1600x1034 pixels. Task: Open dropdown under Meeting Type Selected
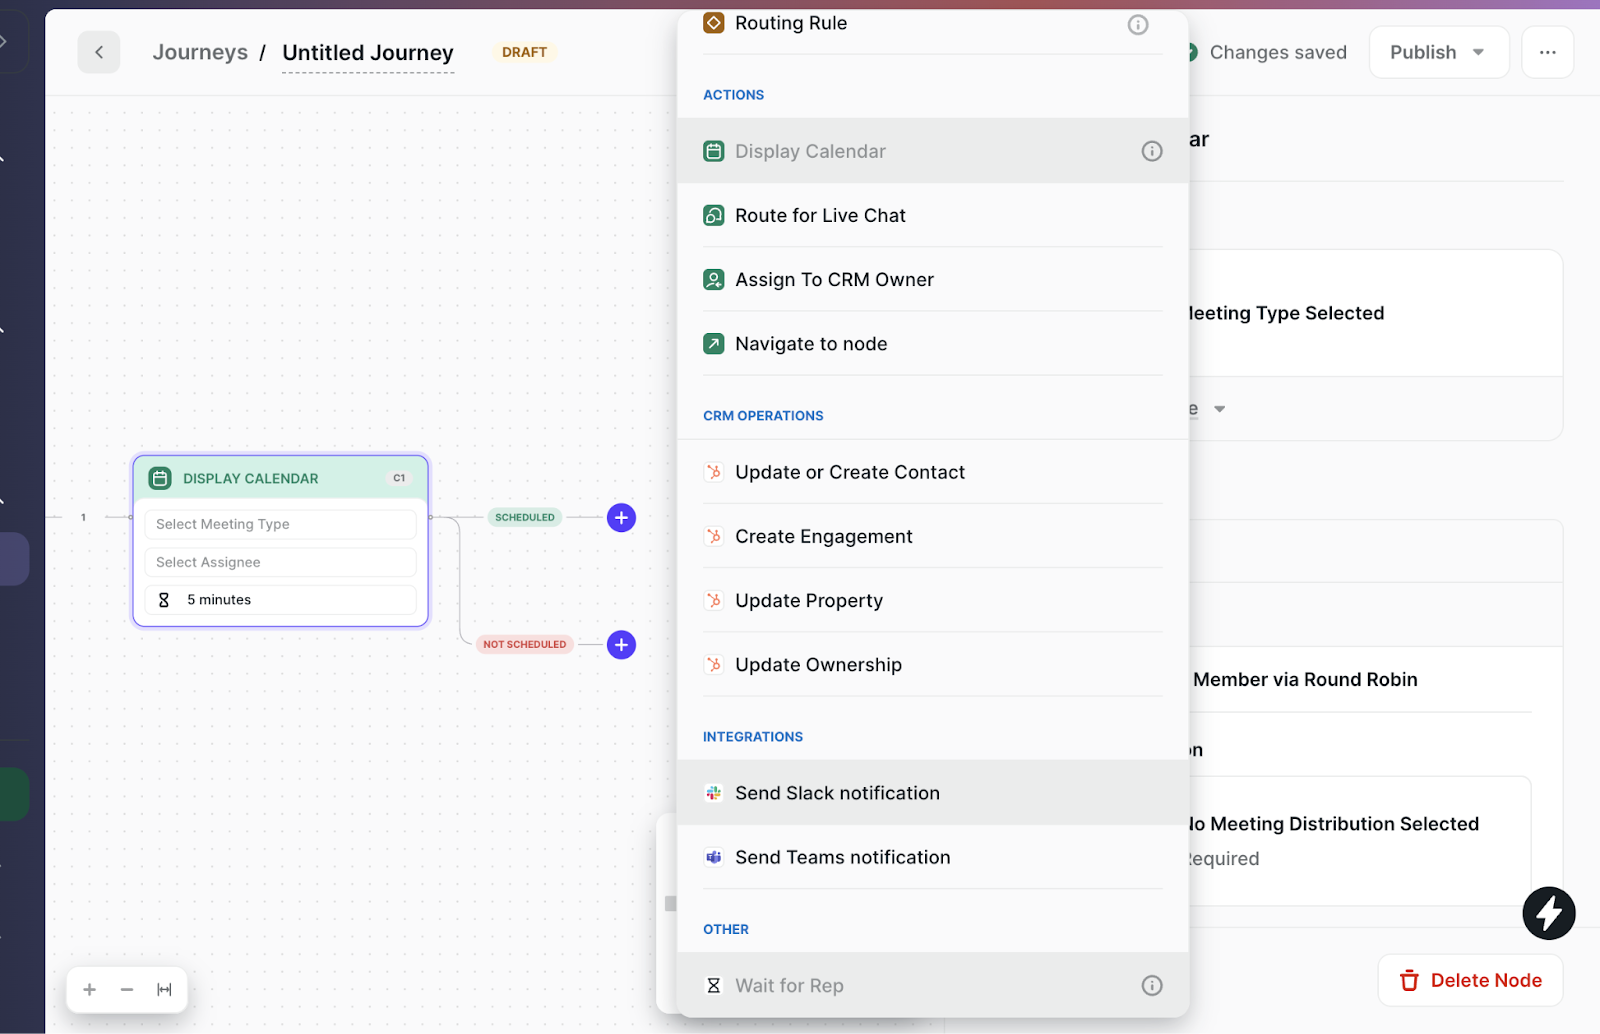click(x=1219, y=409)
